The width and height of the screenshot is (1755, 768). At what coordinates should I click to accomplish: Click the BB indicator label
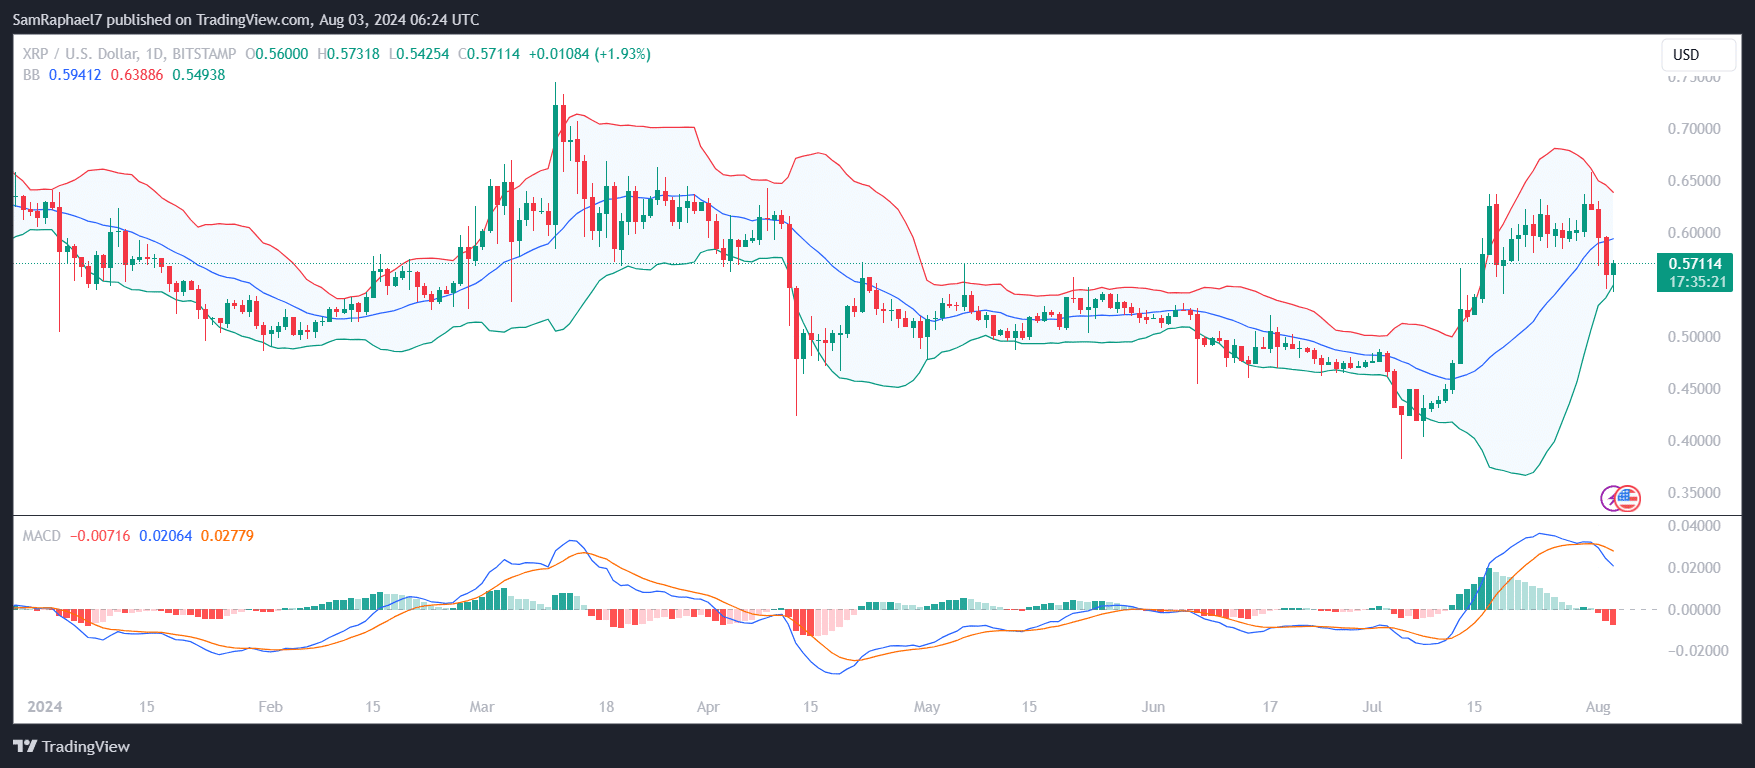(x=31, y=75)
